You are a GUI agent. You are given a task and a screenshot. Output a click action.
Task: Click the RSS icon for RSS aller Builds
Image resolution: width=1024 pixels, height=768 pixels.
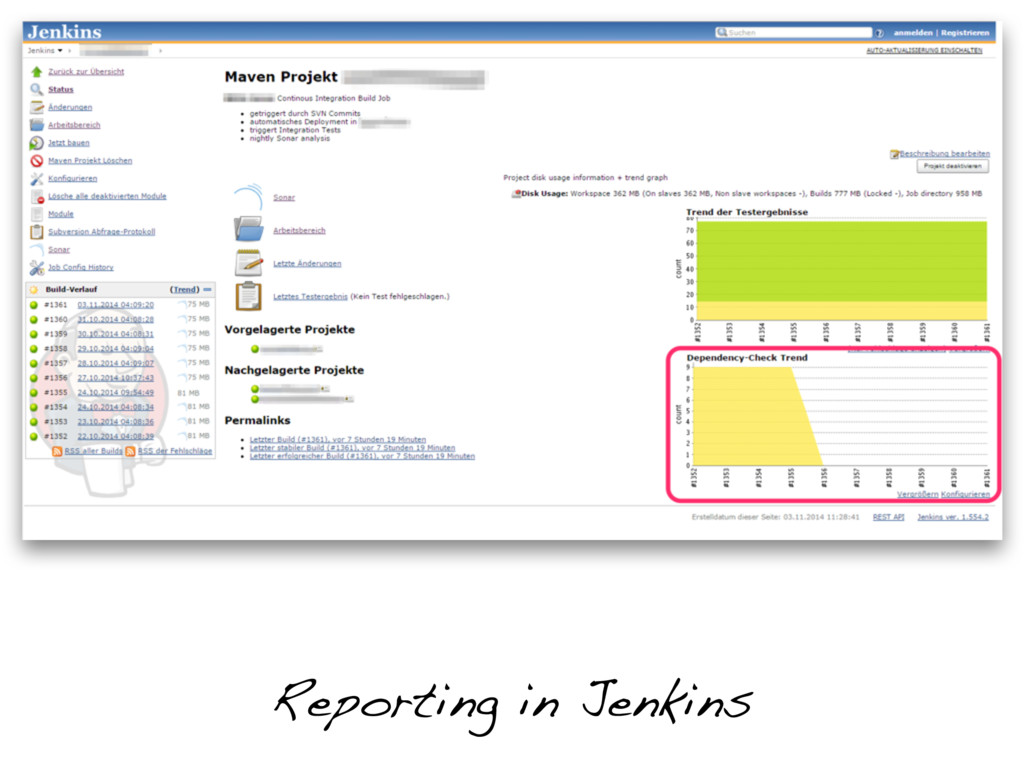[x=57, y=451]
